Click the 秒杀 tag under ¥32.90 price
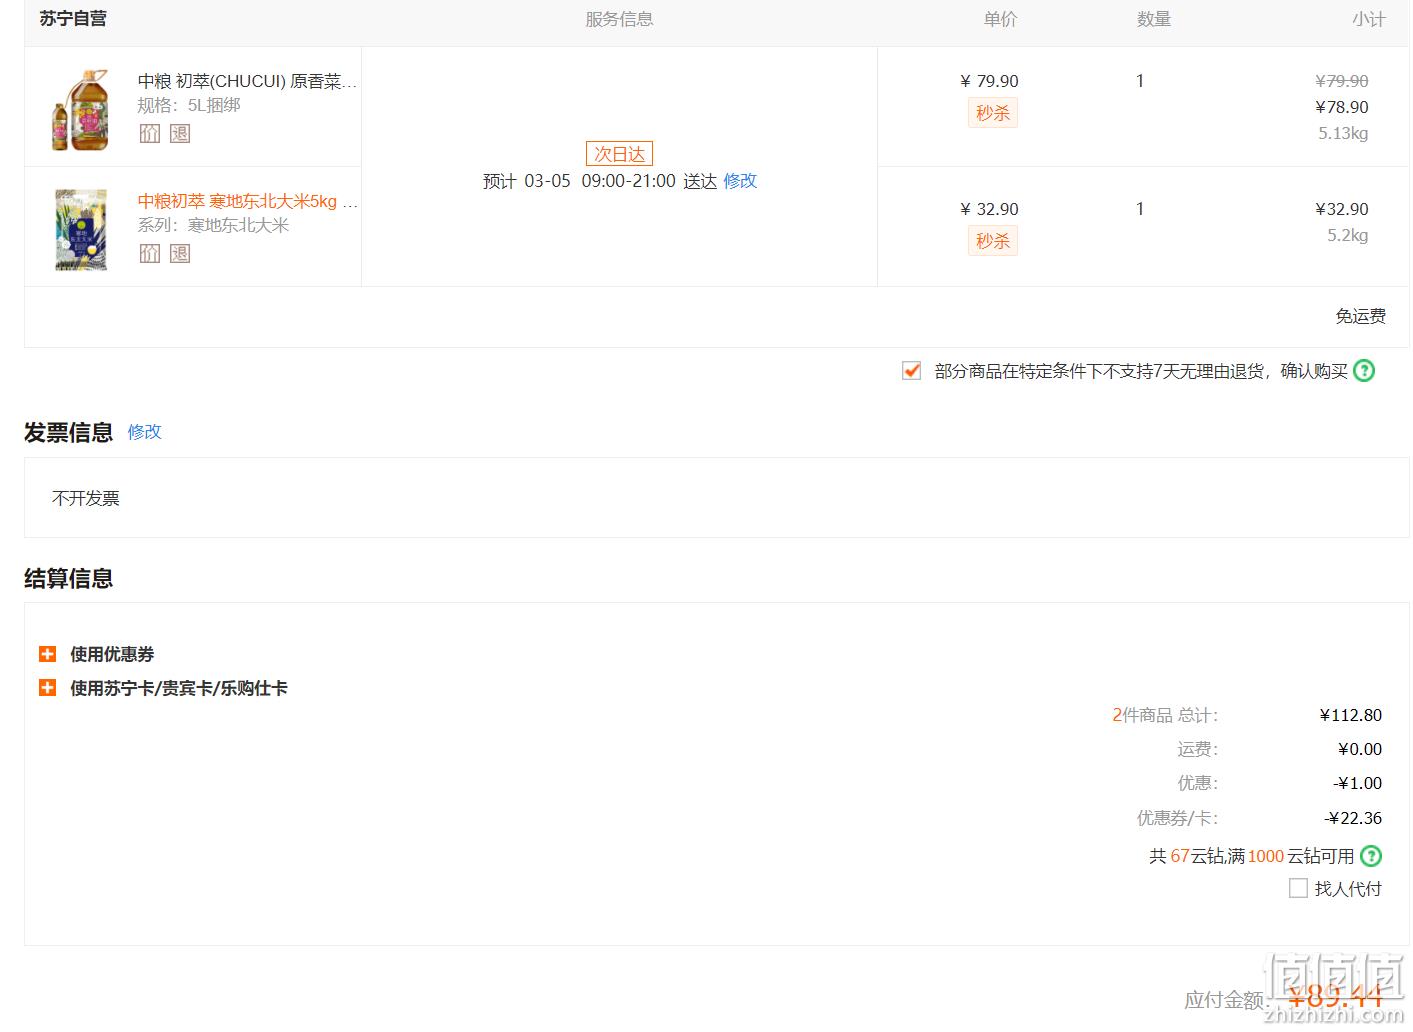 click(993, 241)
